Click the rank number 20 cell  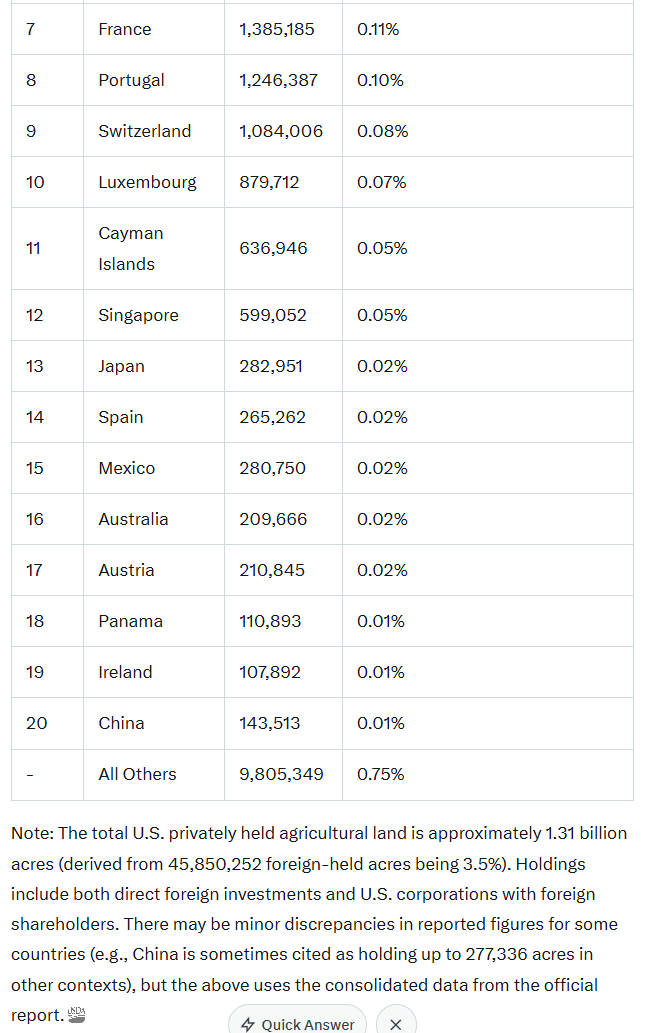pos(36,723)
